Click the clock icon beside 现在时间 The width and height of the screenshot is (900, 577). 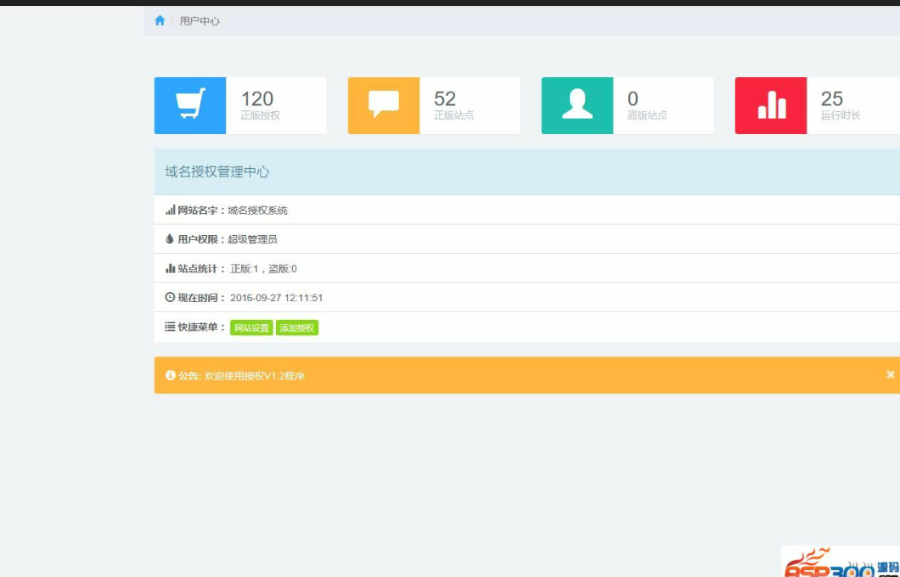click(168, 297)
